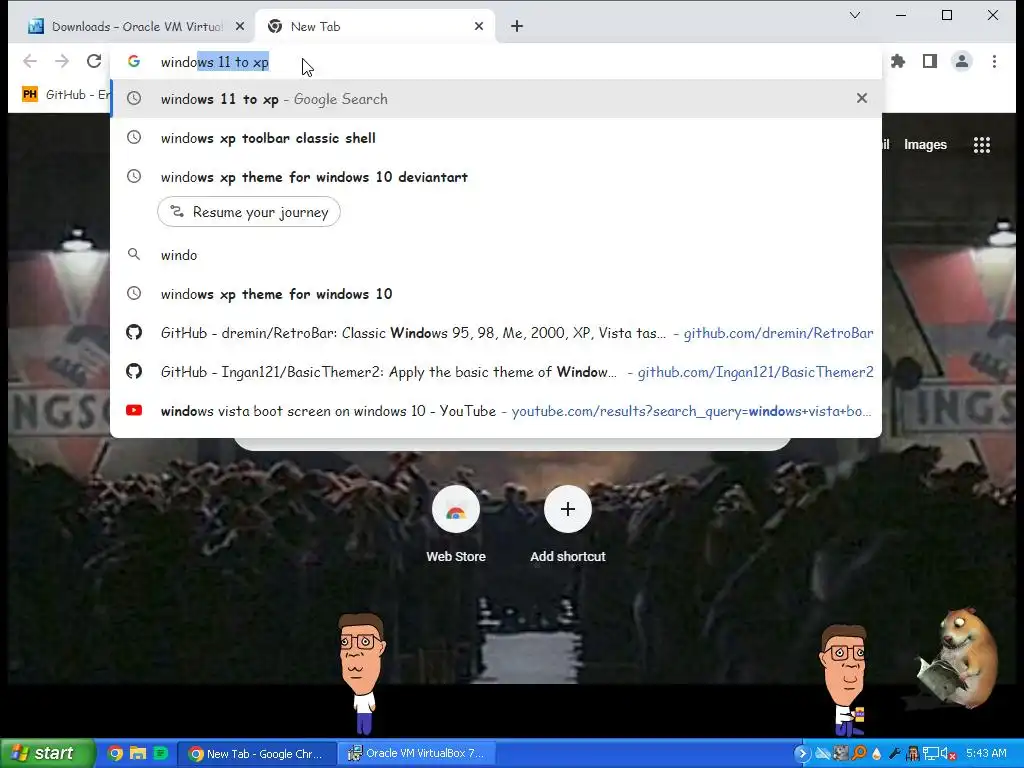Screen dimensions: 1024x768
Task: Click the muted volume speaker tray icon
Action: point(948,754)
